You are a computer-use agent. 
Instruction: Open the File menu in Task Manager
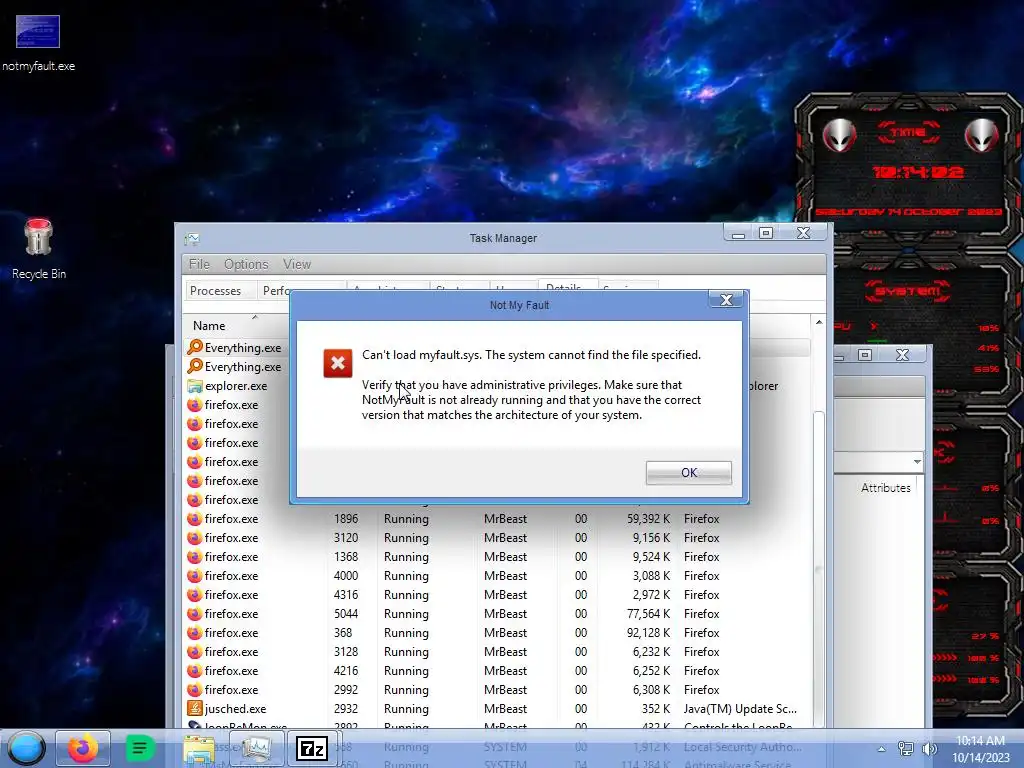point(199,264)
